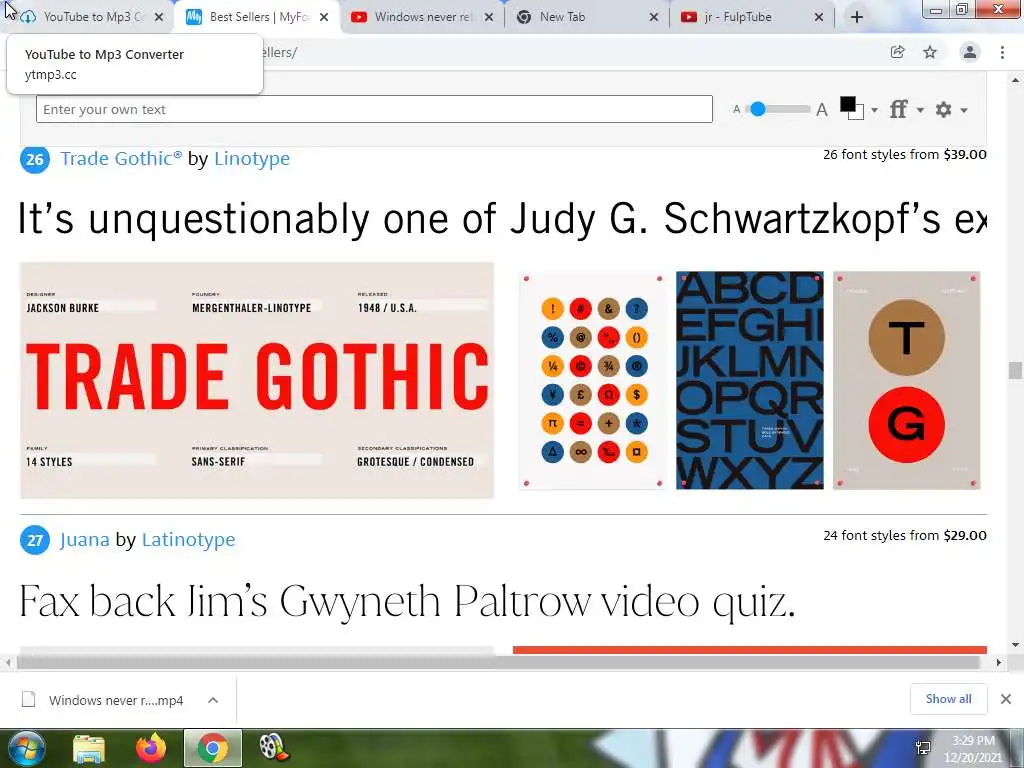
Task: Expand the ff ligatures dropdown arrow
Action: (x=920, y=110)
